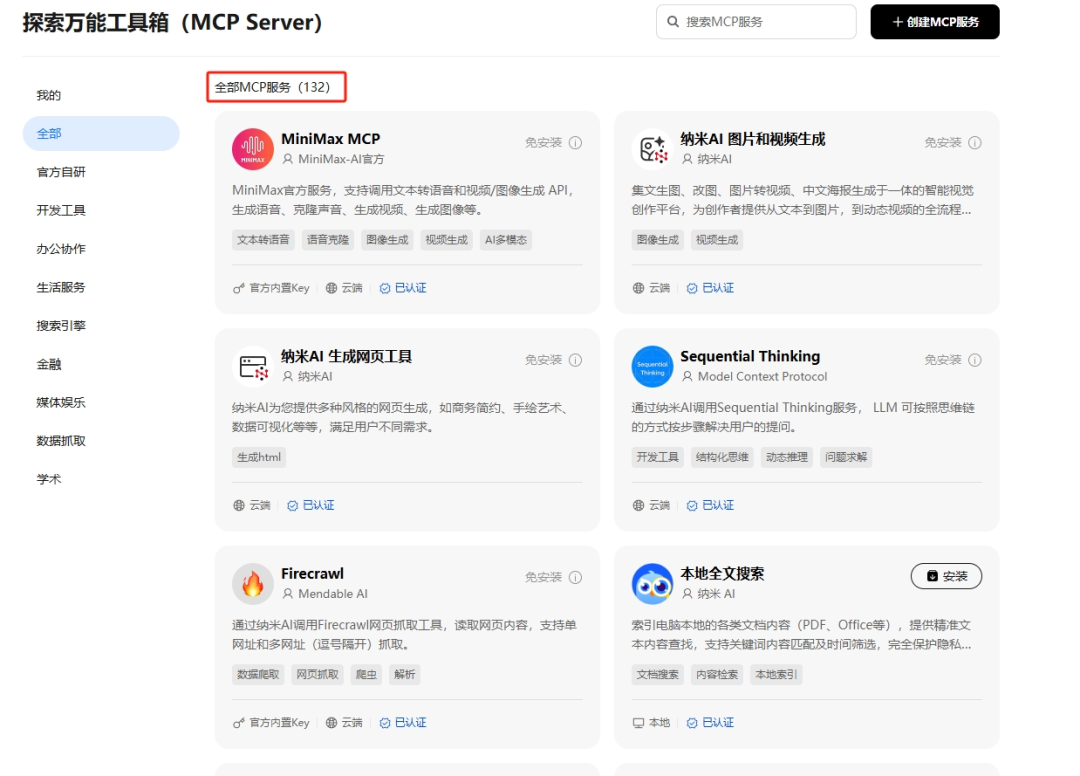
Task: Click 网页抓取 tag
Action: tap(318, 675)
